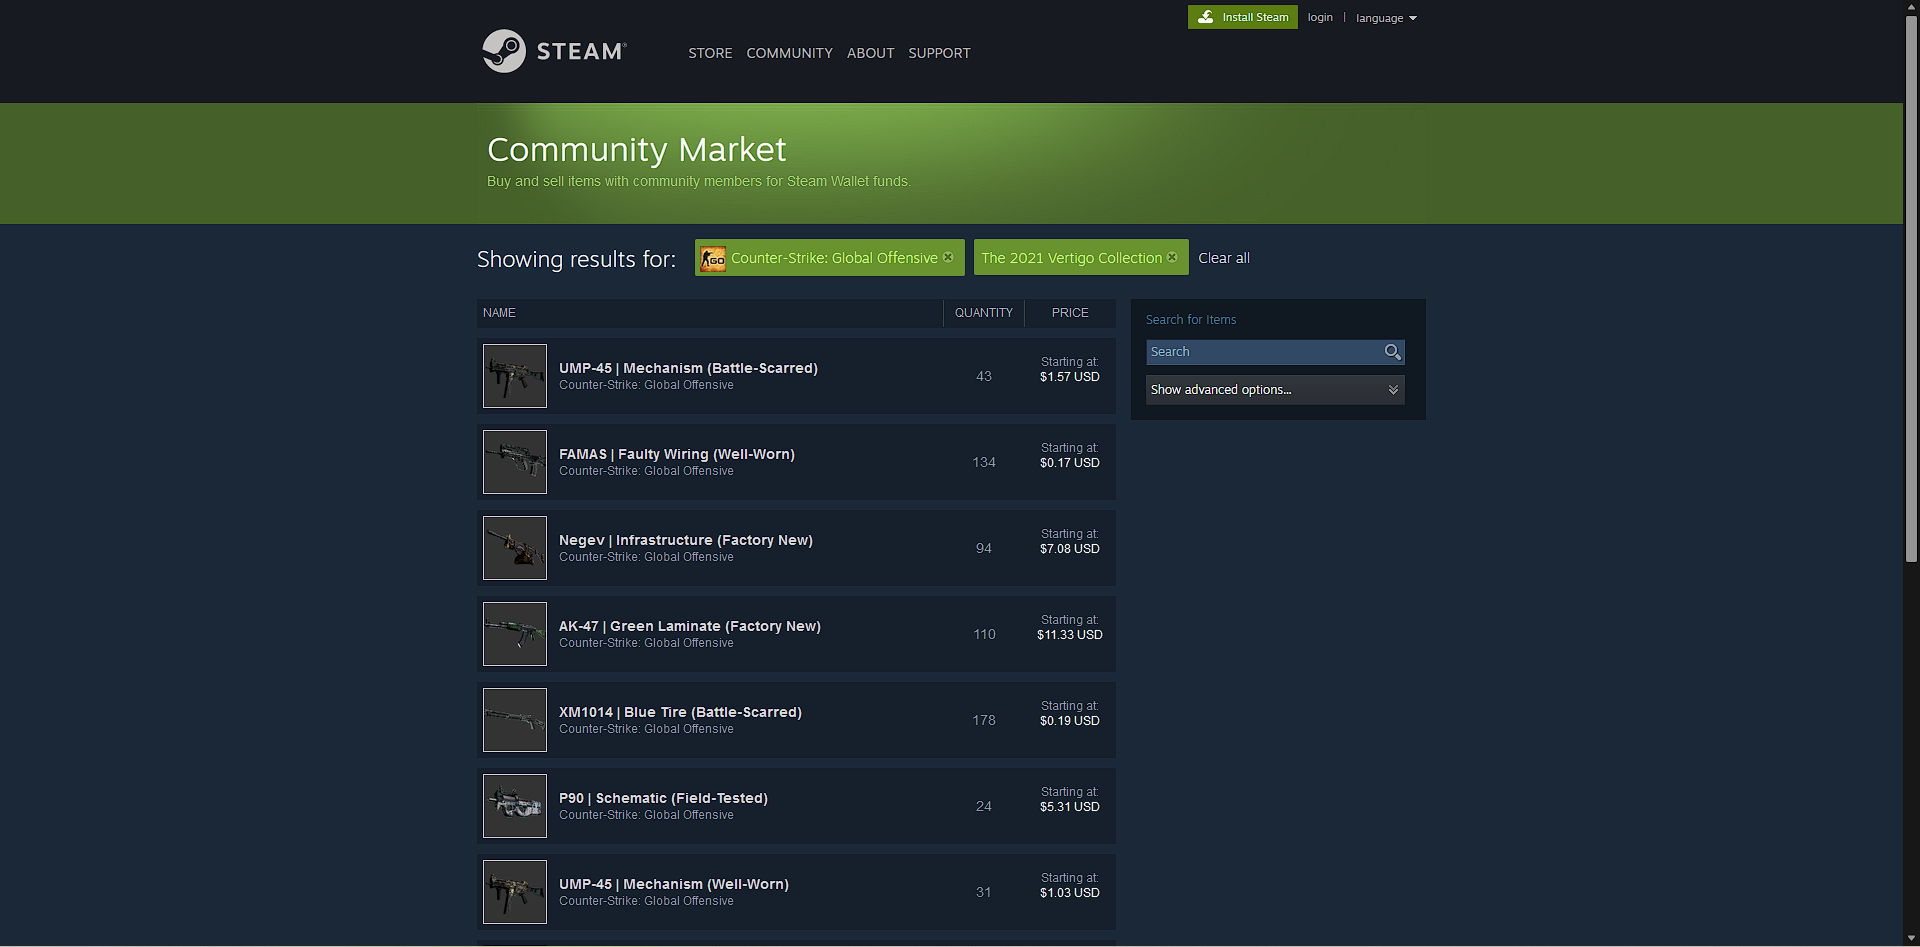Open the STORE menu

click(710, 53)
